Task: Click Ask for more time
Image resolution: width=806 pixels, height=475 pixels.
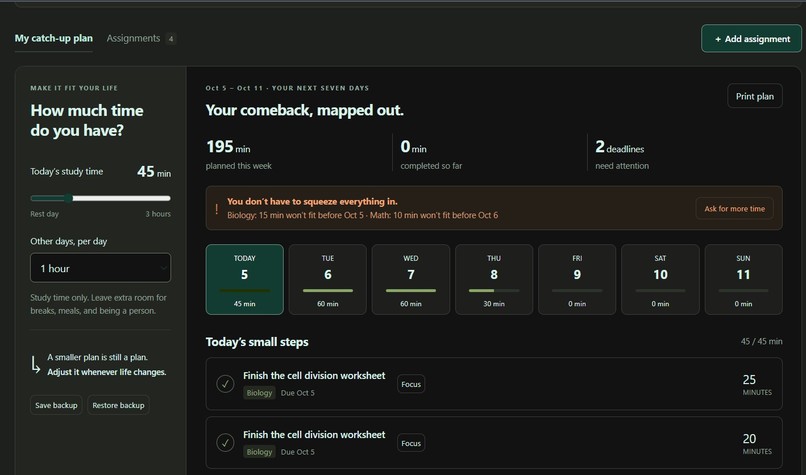Action: click(x=734, y=209)
